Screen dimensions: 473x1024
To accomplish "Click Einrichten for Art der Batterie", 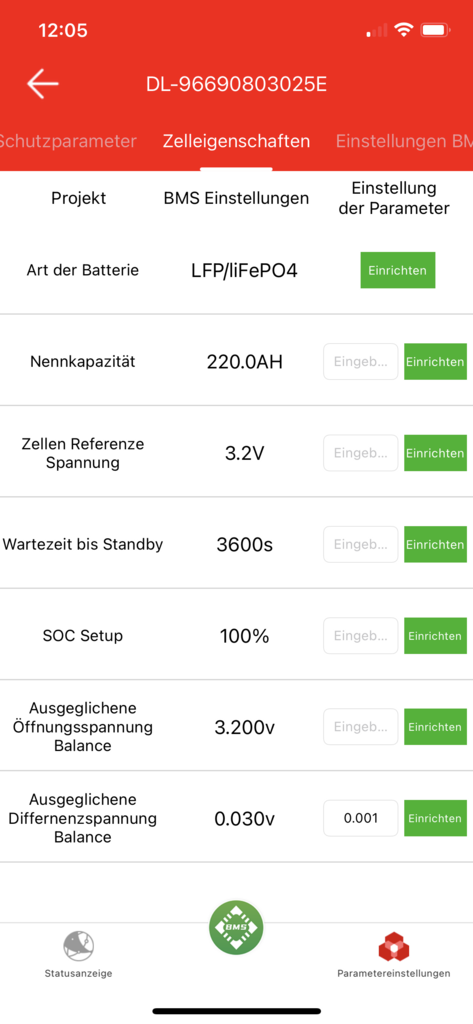I will pos(397,270).
